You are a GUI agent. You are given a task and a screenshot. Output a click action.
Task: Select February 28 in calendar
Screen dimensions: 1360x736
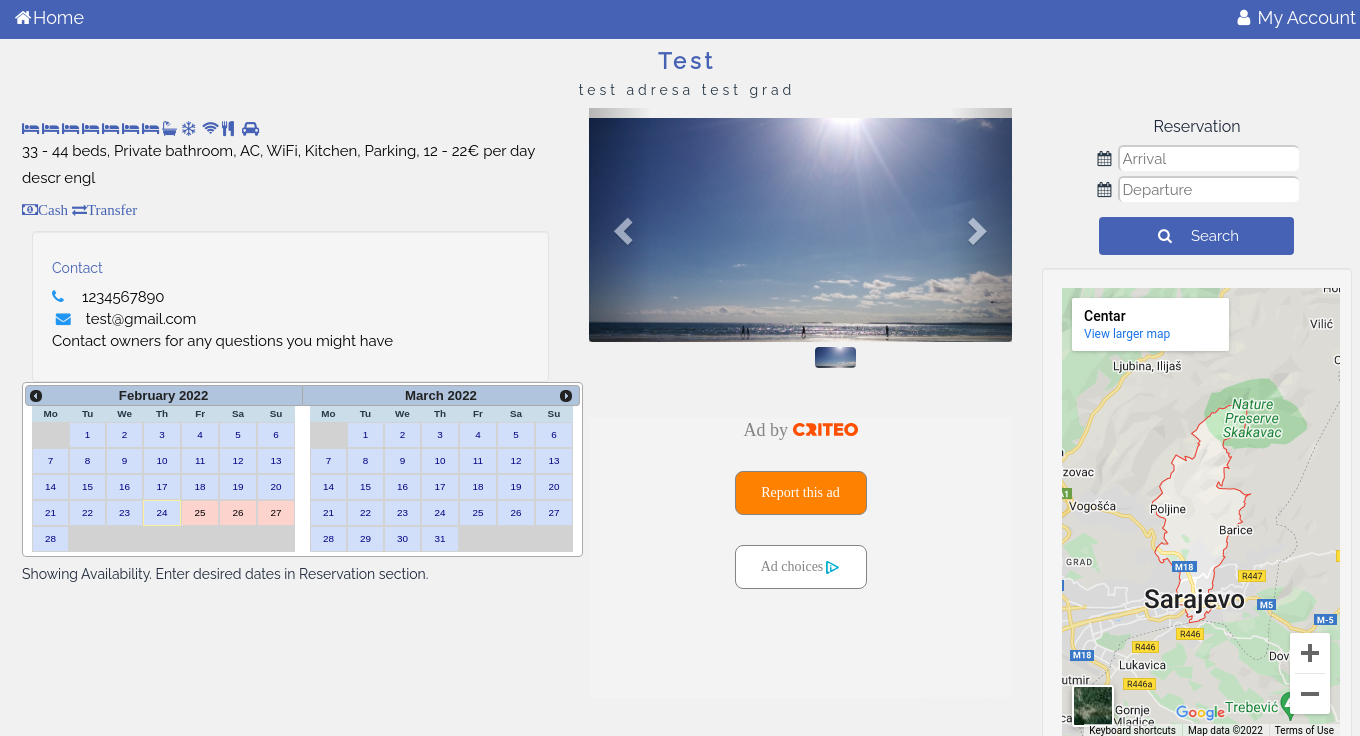point(50,539)
